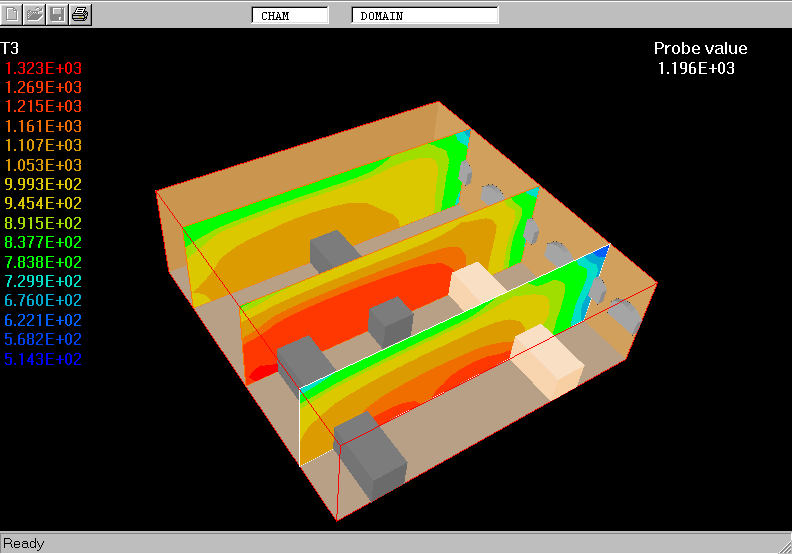Click the orange 1.161E+03 legend entry
This screenshot has width=792, height=554.
[x=44, y=126]
